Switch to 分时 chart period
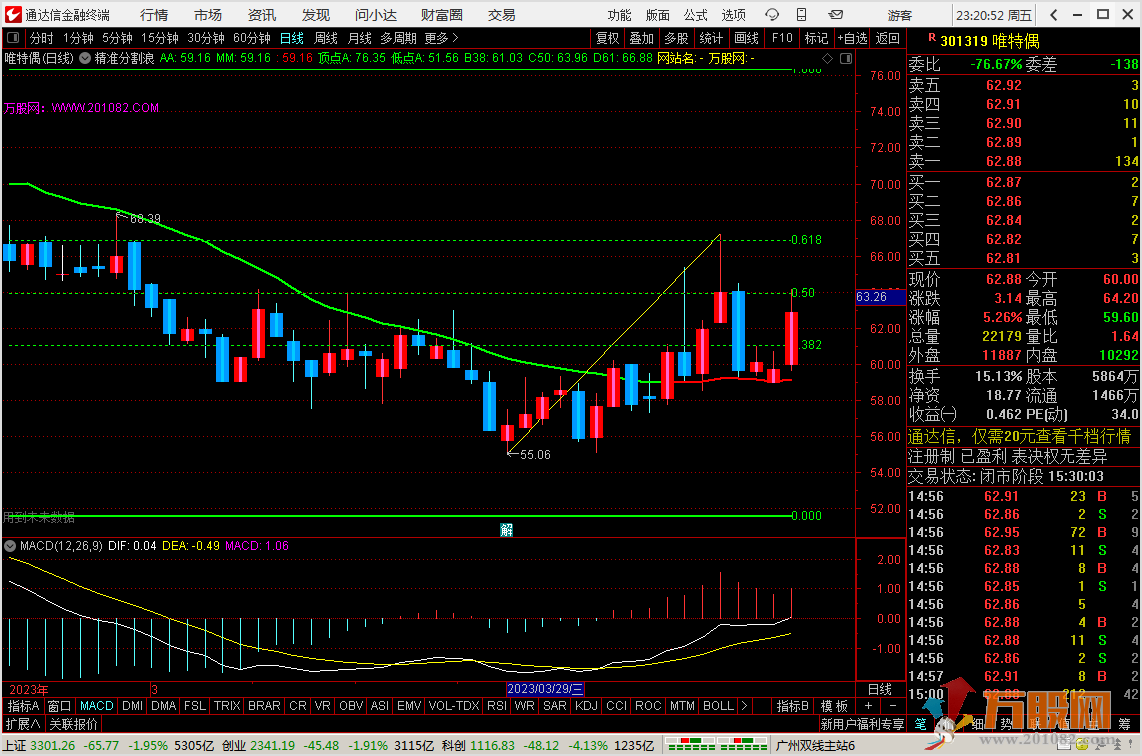Screen dimensions: 1142x756 click(x=42, y=38)
